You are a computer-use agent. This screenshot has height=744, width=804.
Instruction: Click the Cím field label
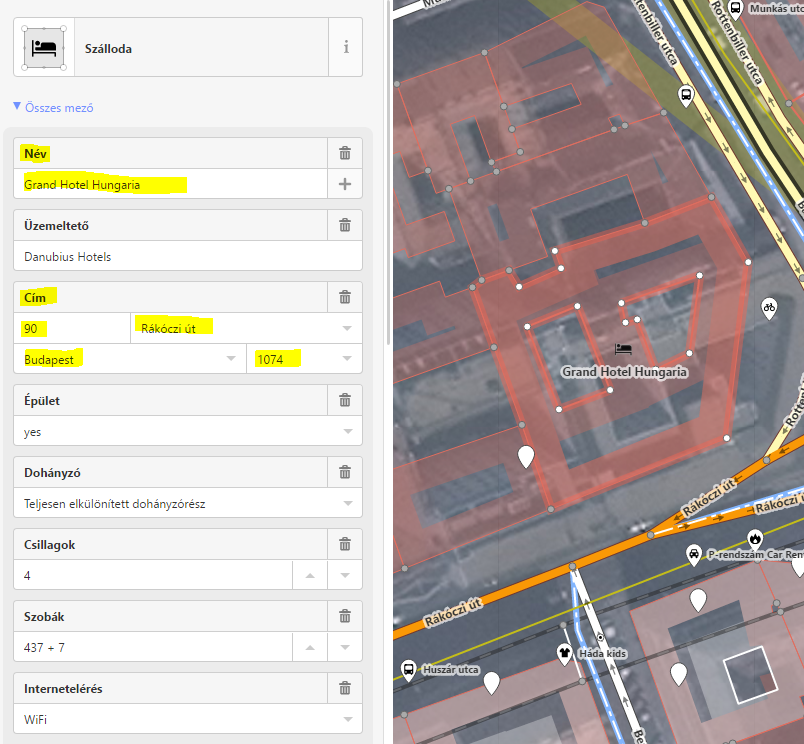[35, 297]
